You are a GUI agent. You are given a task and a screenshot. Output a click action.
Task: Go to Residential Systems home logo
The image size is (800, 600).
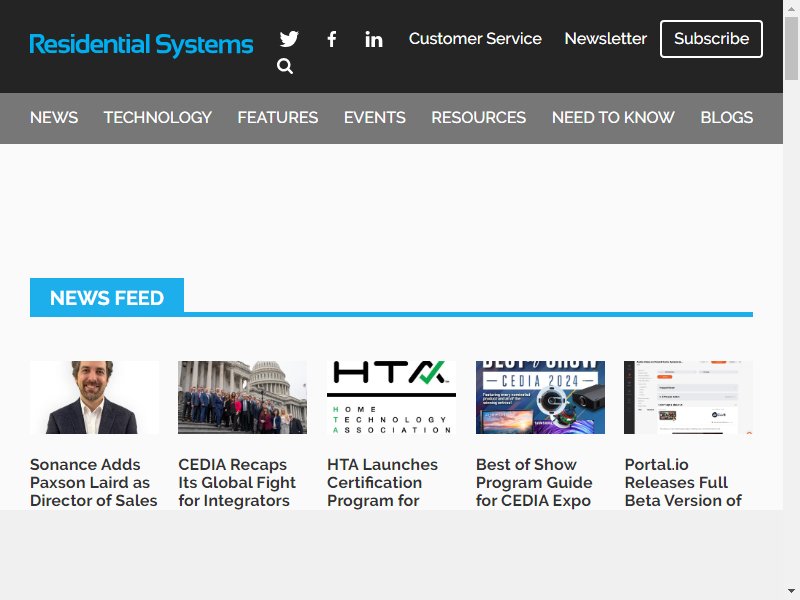141,44
